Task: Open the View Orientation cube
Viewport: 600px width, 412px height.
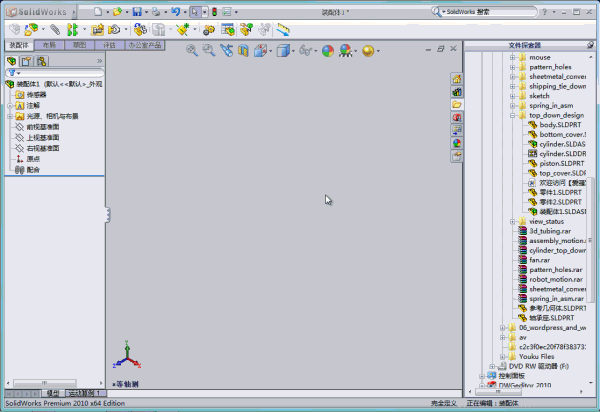Action: click(x=260, y=50)
